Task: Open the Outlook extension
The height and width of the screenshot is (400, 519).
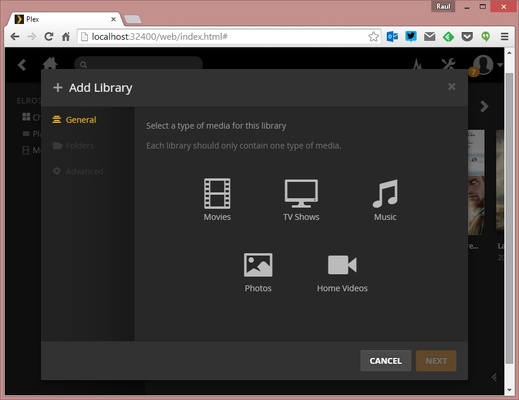Action: [x=392, y=36]
